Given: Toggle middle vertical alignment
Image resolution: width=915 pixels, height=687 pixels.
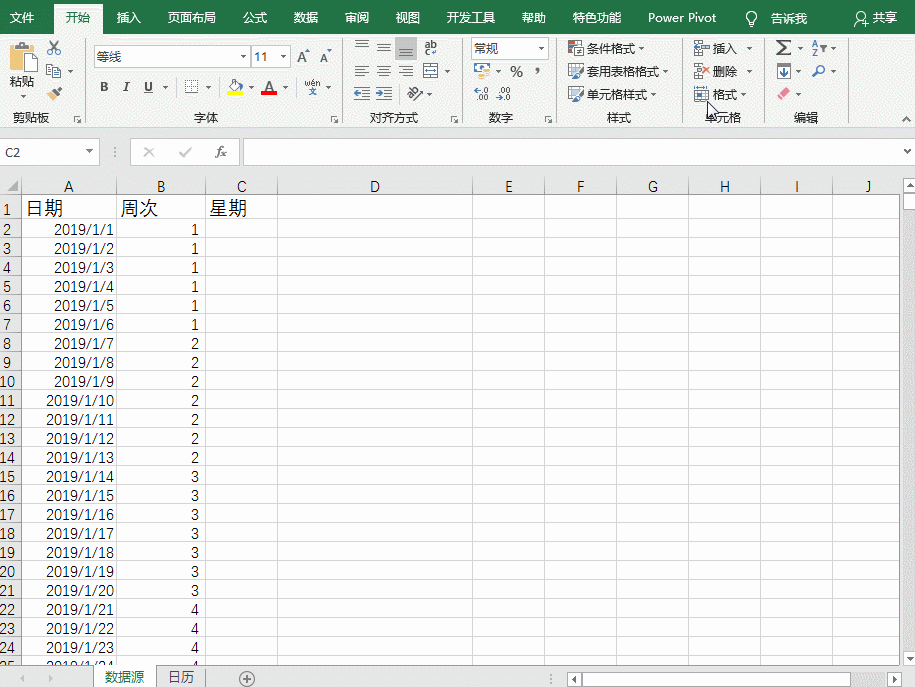Looking at the screenshot, I should click(x=384, y=48).
